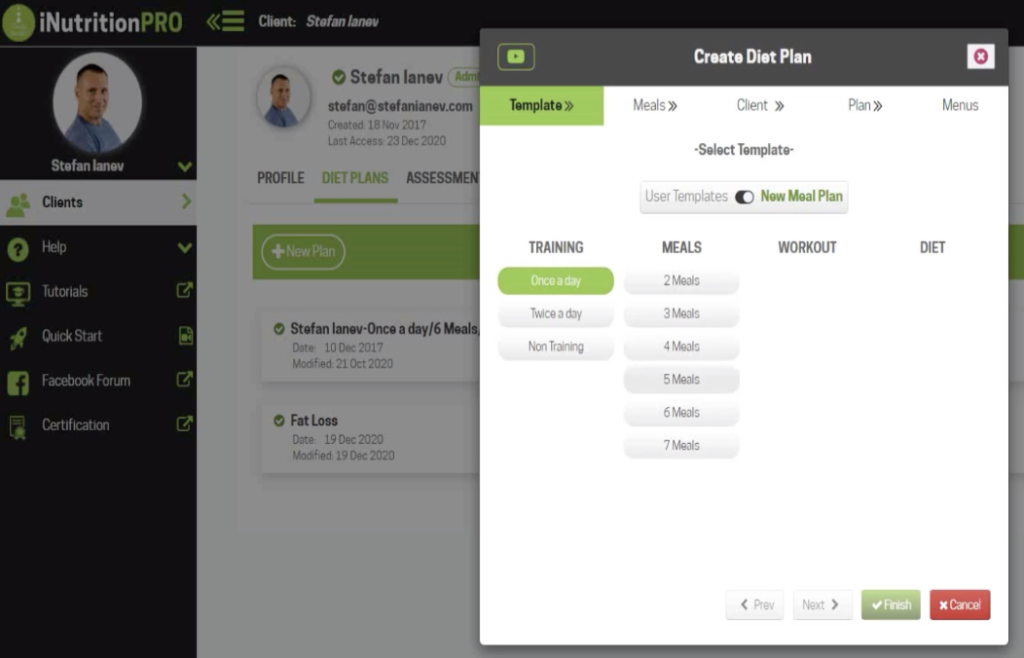Choose the 5 Meals option
Screen dimensions: 1024x658
pos(681,380)
